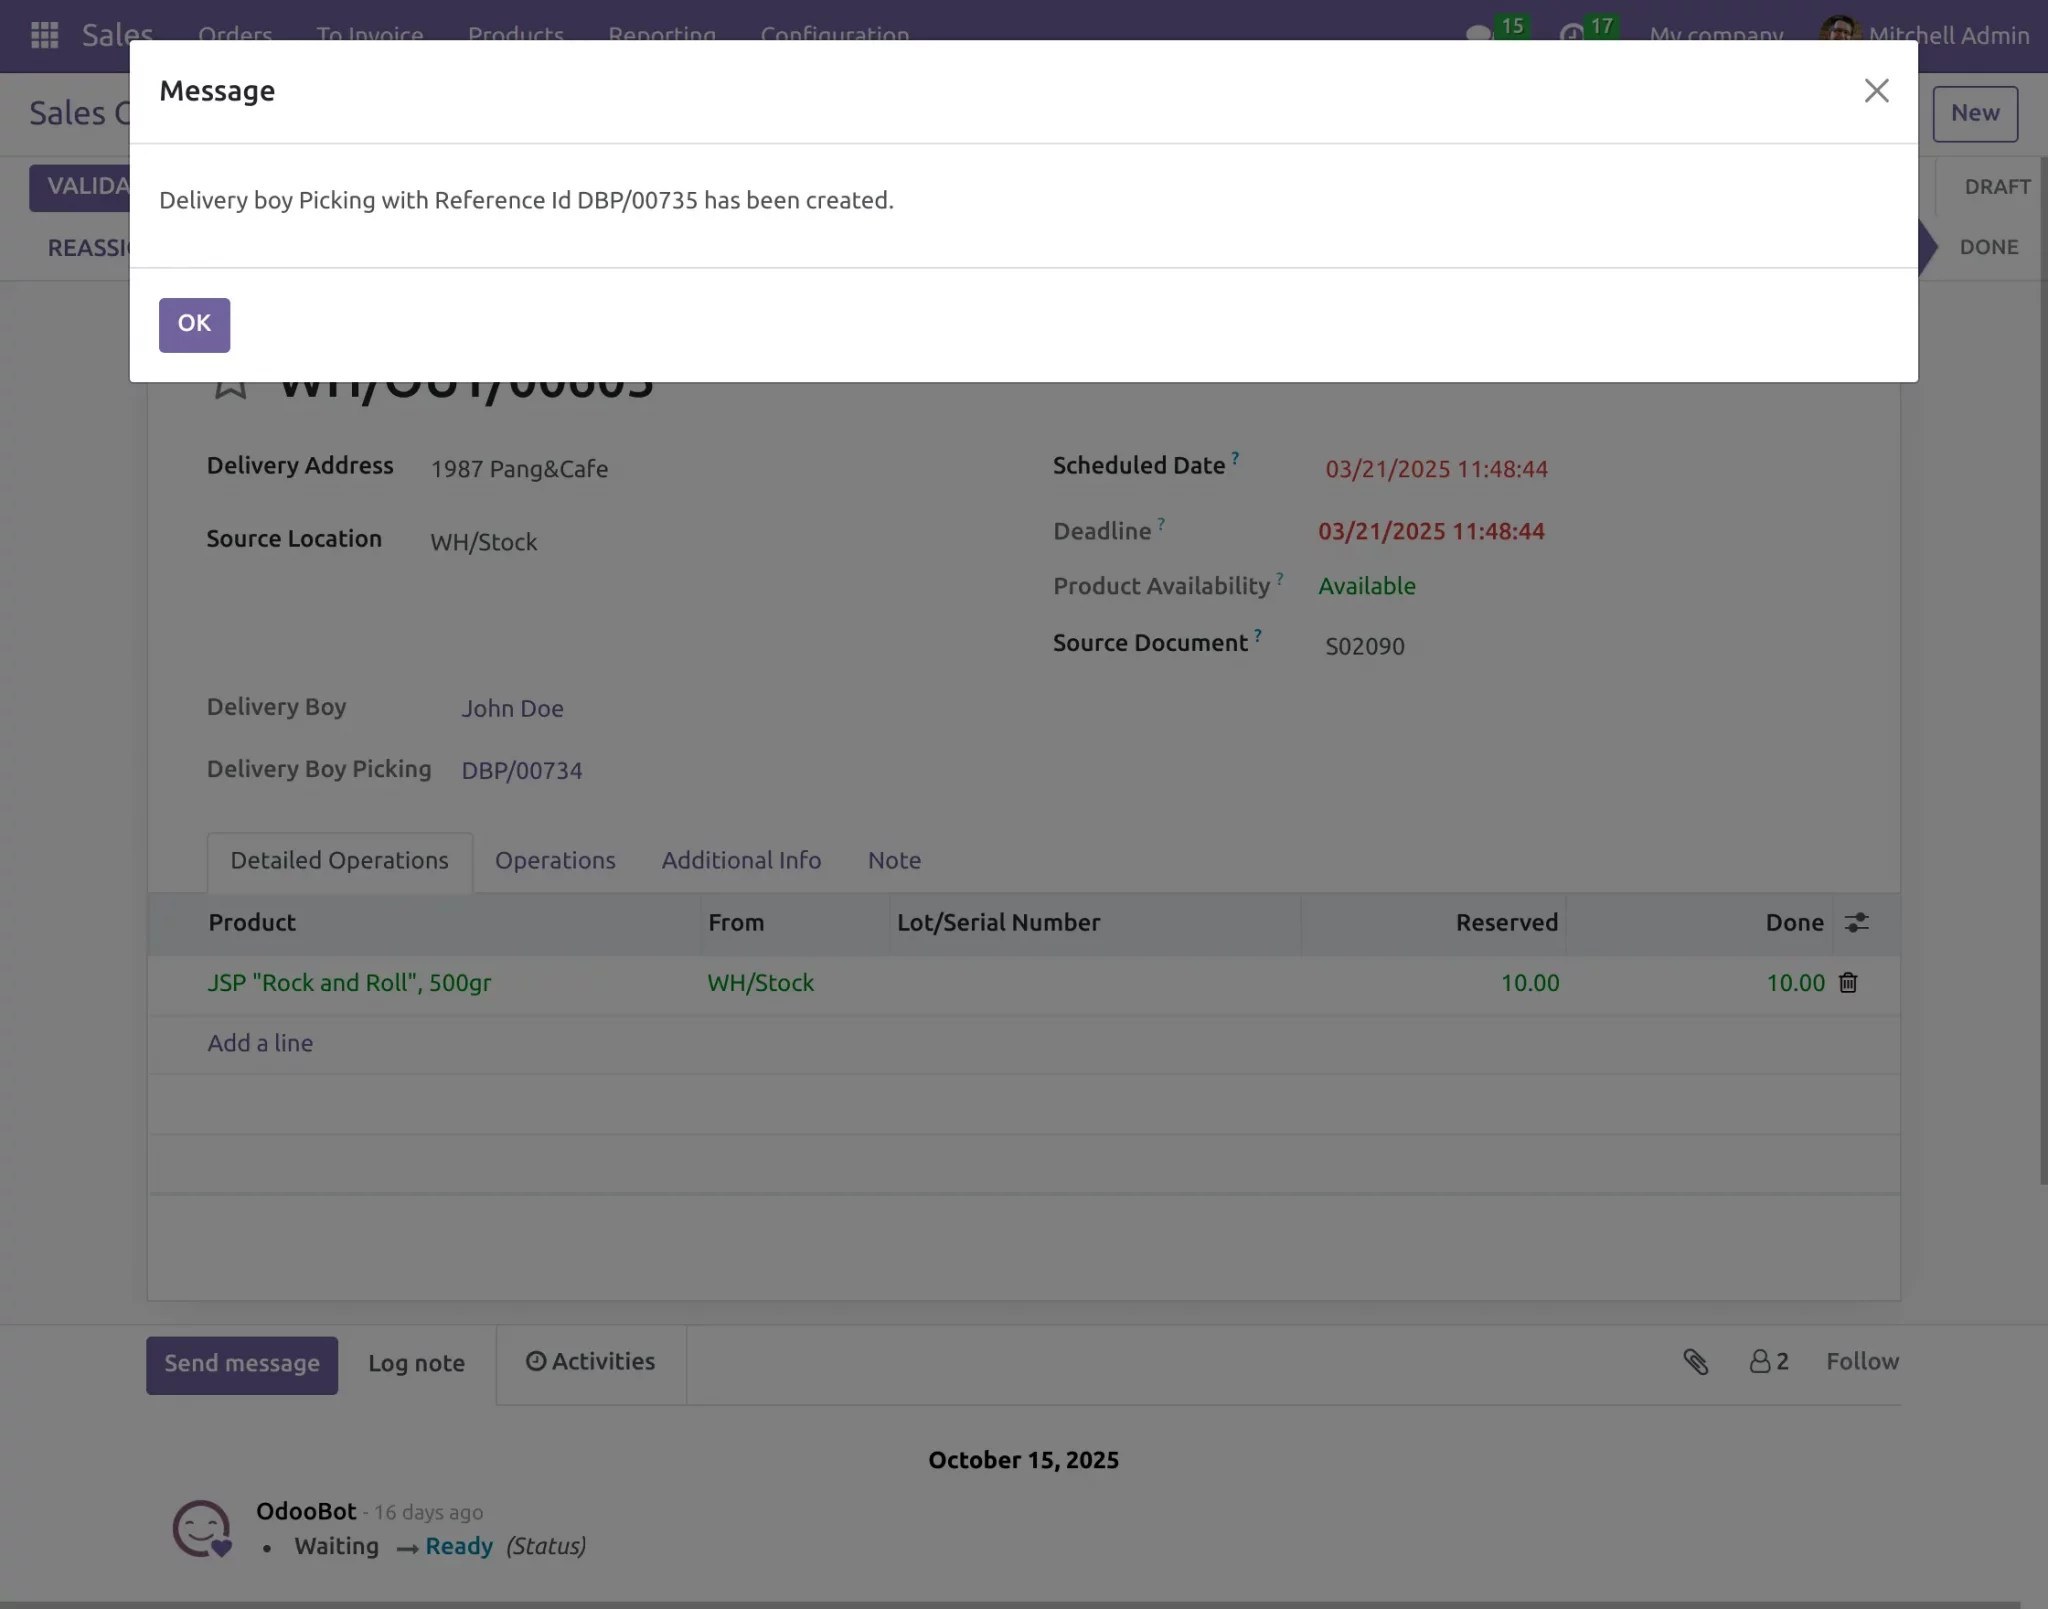The height and width of the screenshot is (1609, 2048).
Task: Click the Ready status text in the log
Action: (x=459, y=1546)
